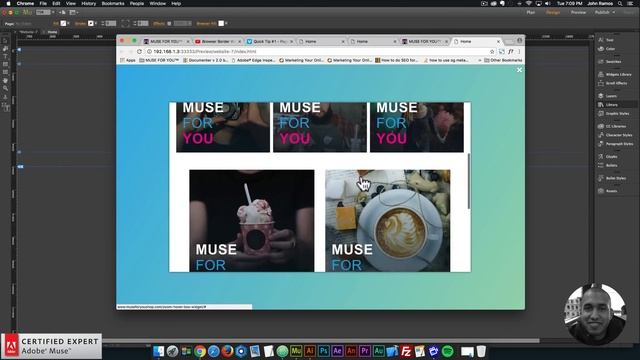Switch to the Browser Border YouTube tab
Image resolution: width=640 pixels, height=360 pixels.
(218, 42)
